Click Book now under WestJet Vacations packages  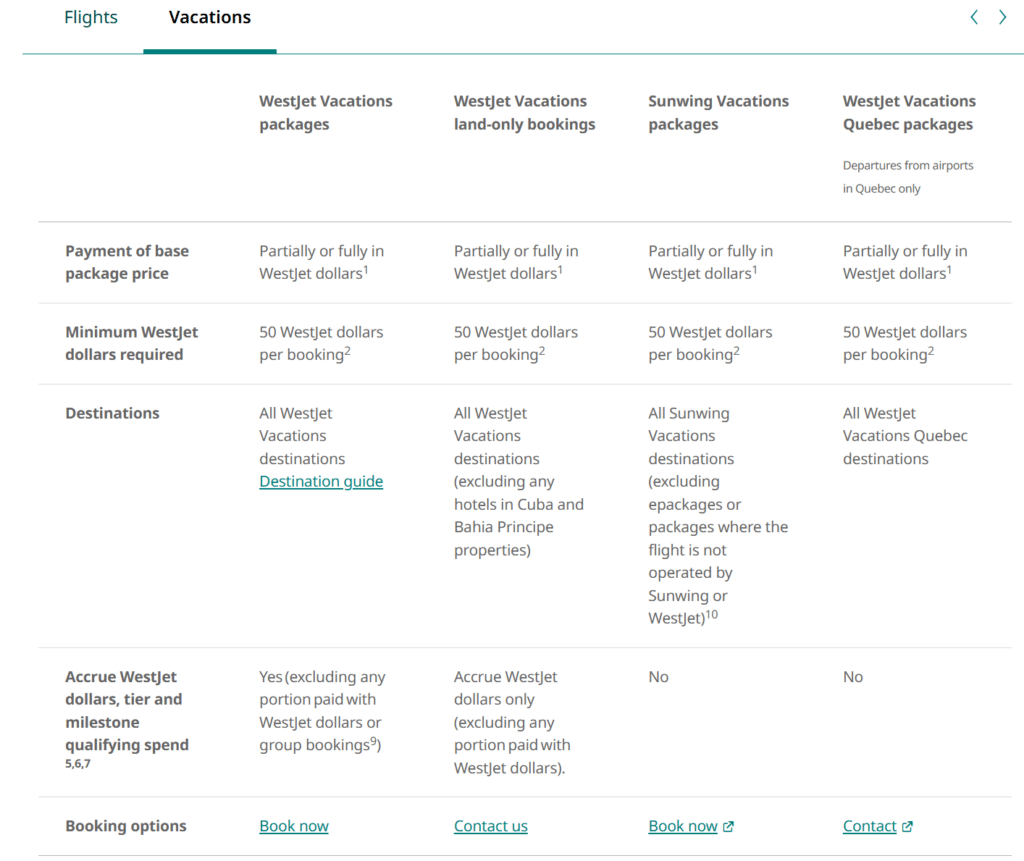click(294, 826)
